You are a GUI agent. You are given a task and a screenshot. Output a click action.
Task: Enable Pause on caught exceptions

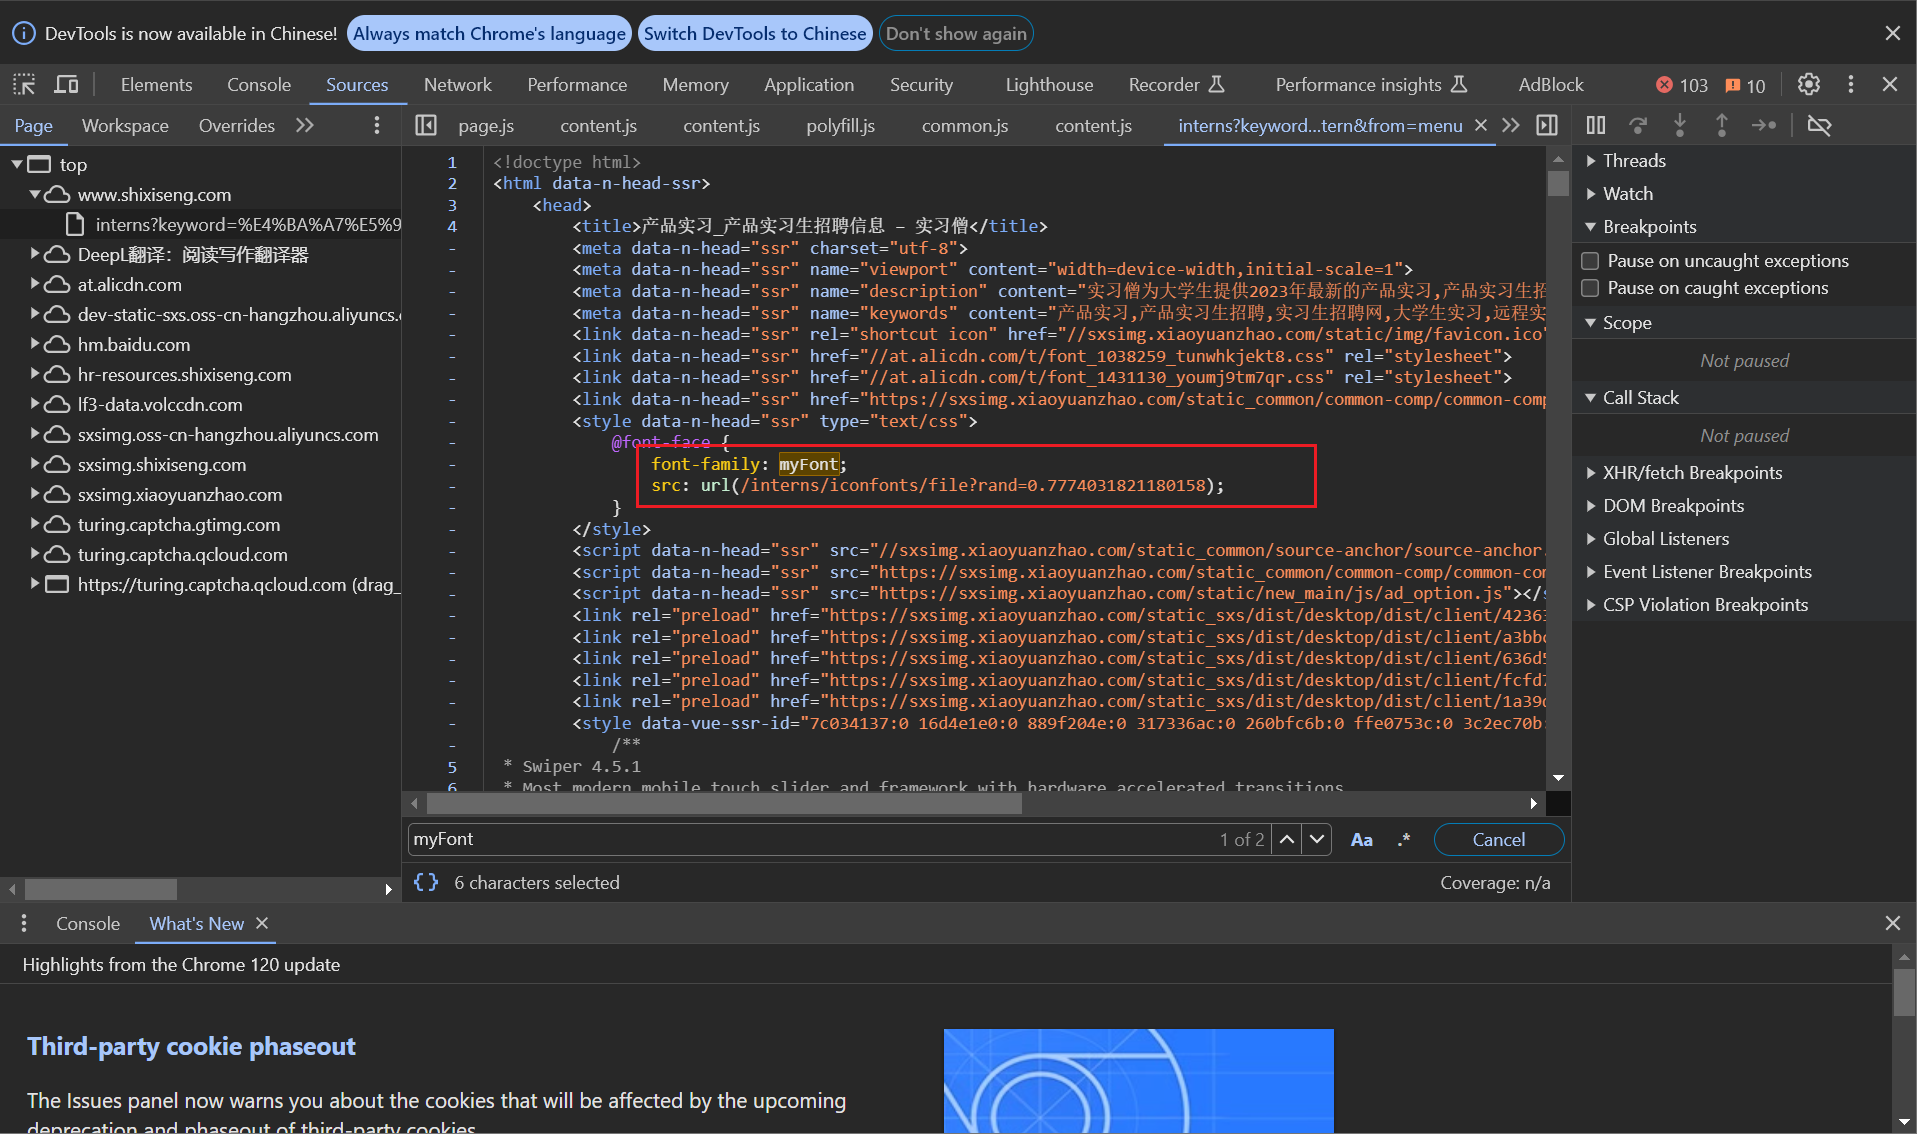(1590, 288)
